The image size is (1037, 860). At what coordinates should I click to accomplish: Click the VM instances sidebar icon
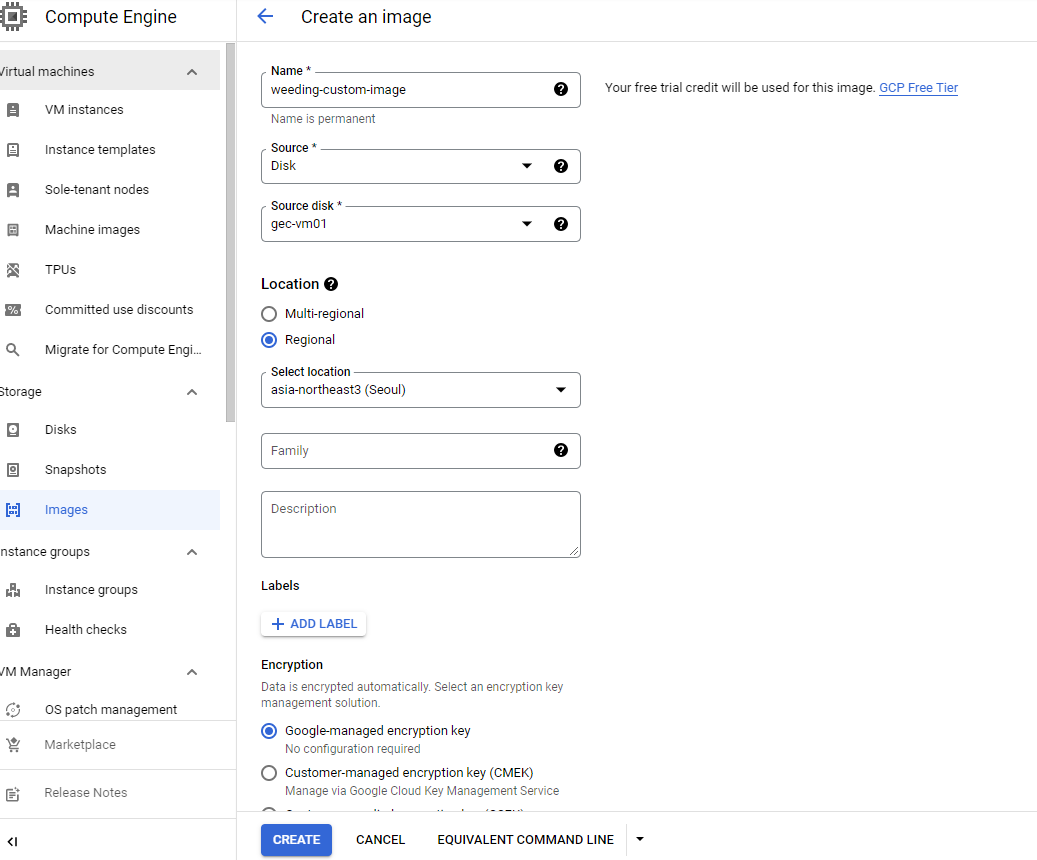pos(13,110)
